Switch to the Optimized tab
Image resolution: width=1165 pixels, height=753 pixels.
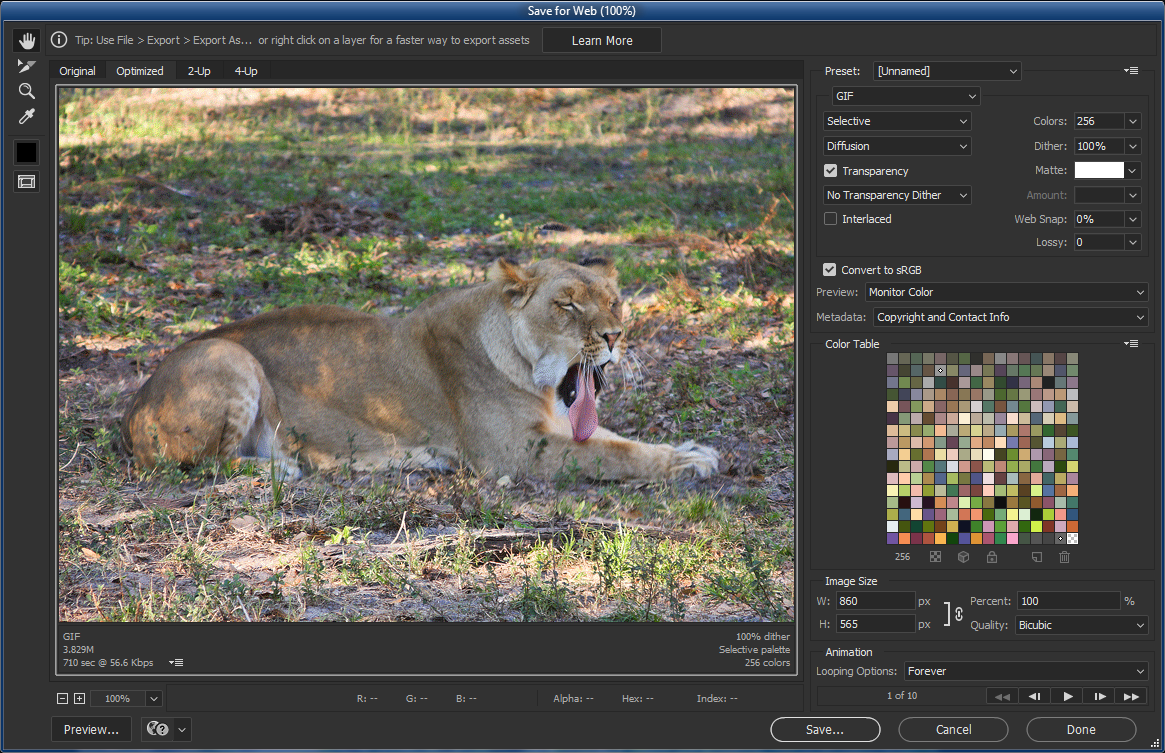click(x=140, y=71)
